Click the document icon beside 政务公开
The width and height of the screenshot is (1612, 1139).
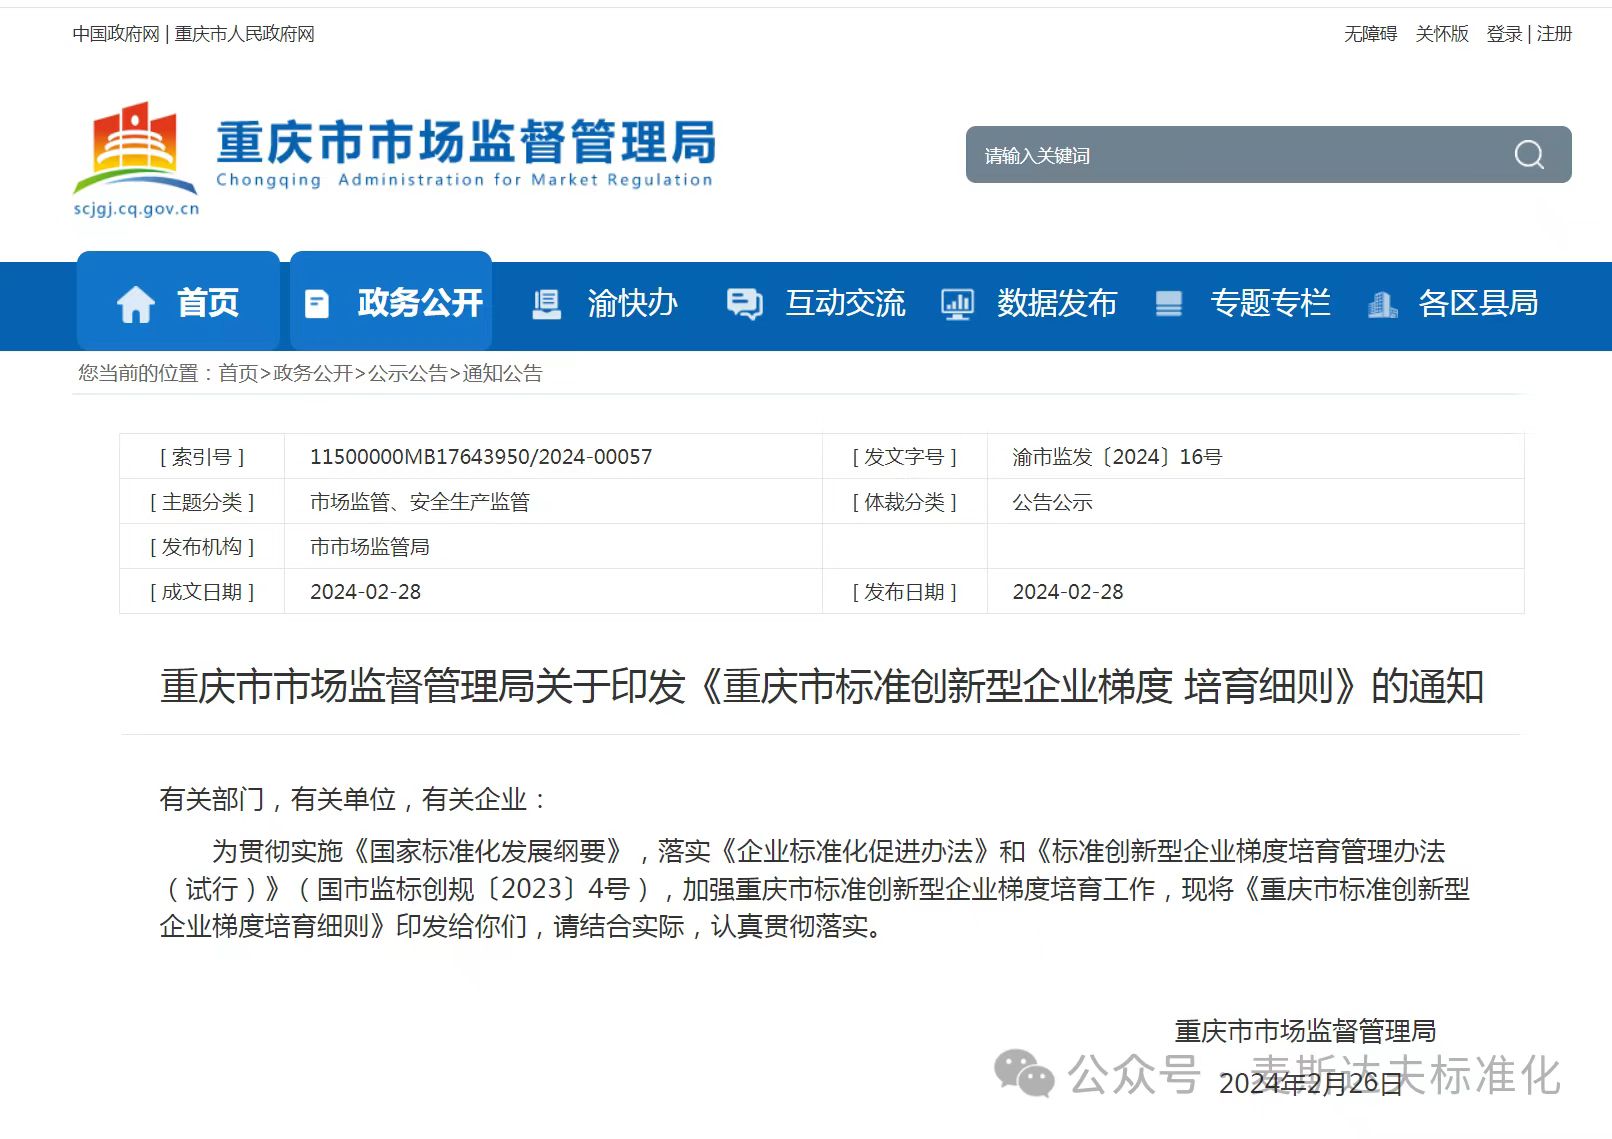pyautogui.click(x=316, y=304)
